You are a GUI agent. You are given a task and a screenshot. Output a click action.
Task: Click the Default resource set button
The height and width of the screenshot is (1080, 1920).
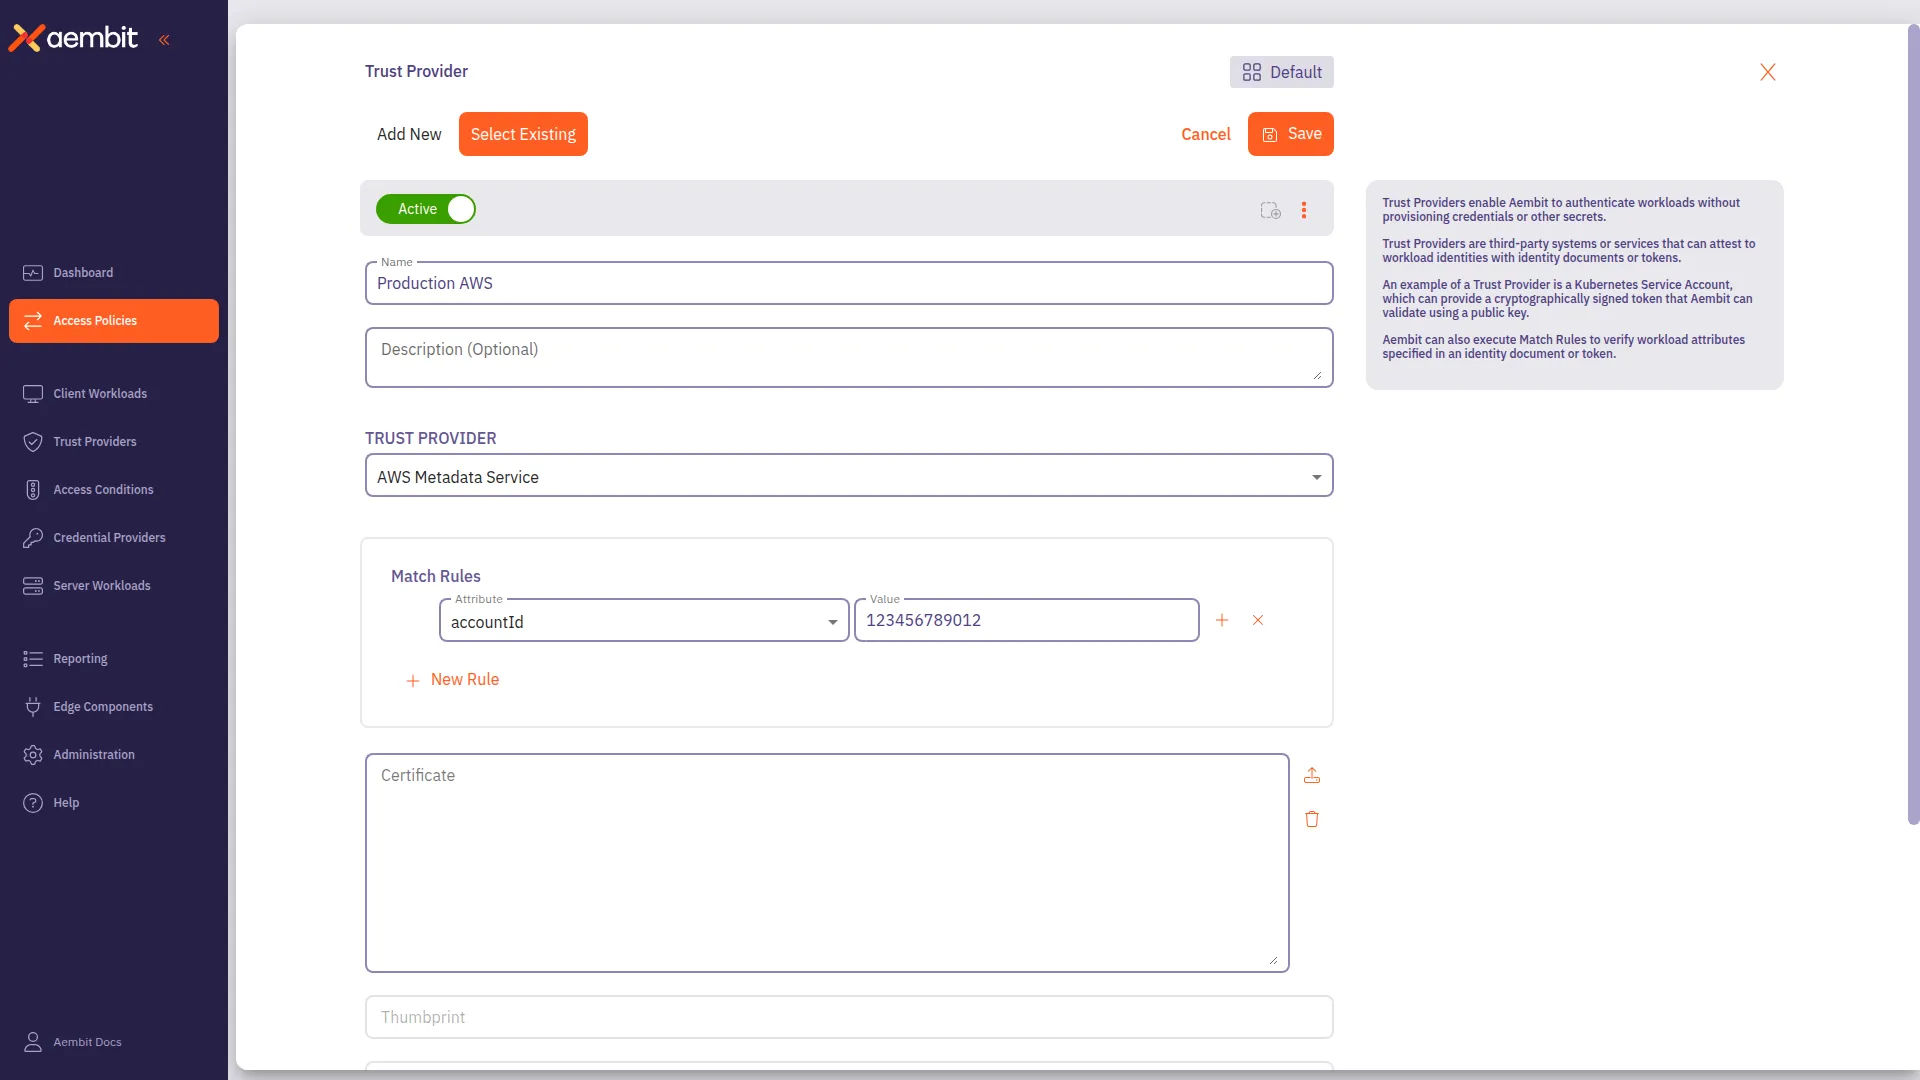click(x=1281, y=72)
